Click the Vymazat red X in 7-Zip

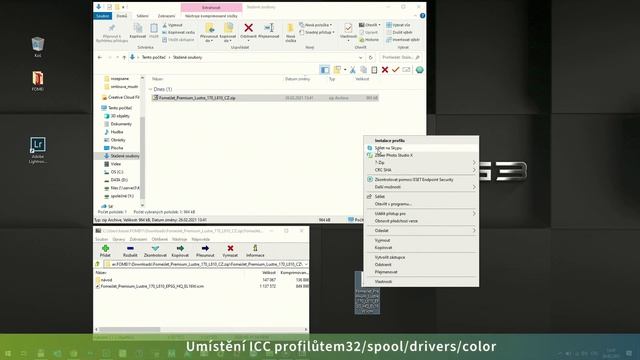coord(230,248)
